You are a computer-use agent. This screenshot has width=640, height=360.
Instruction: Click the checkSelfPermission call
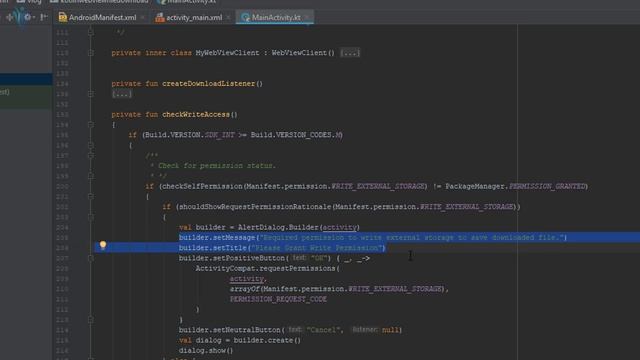pos(201,186)
